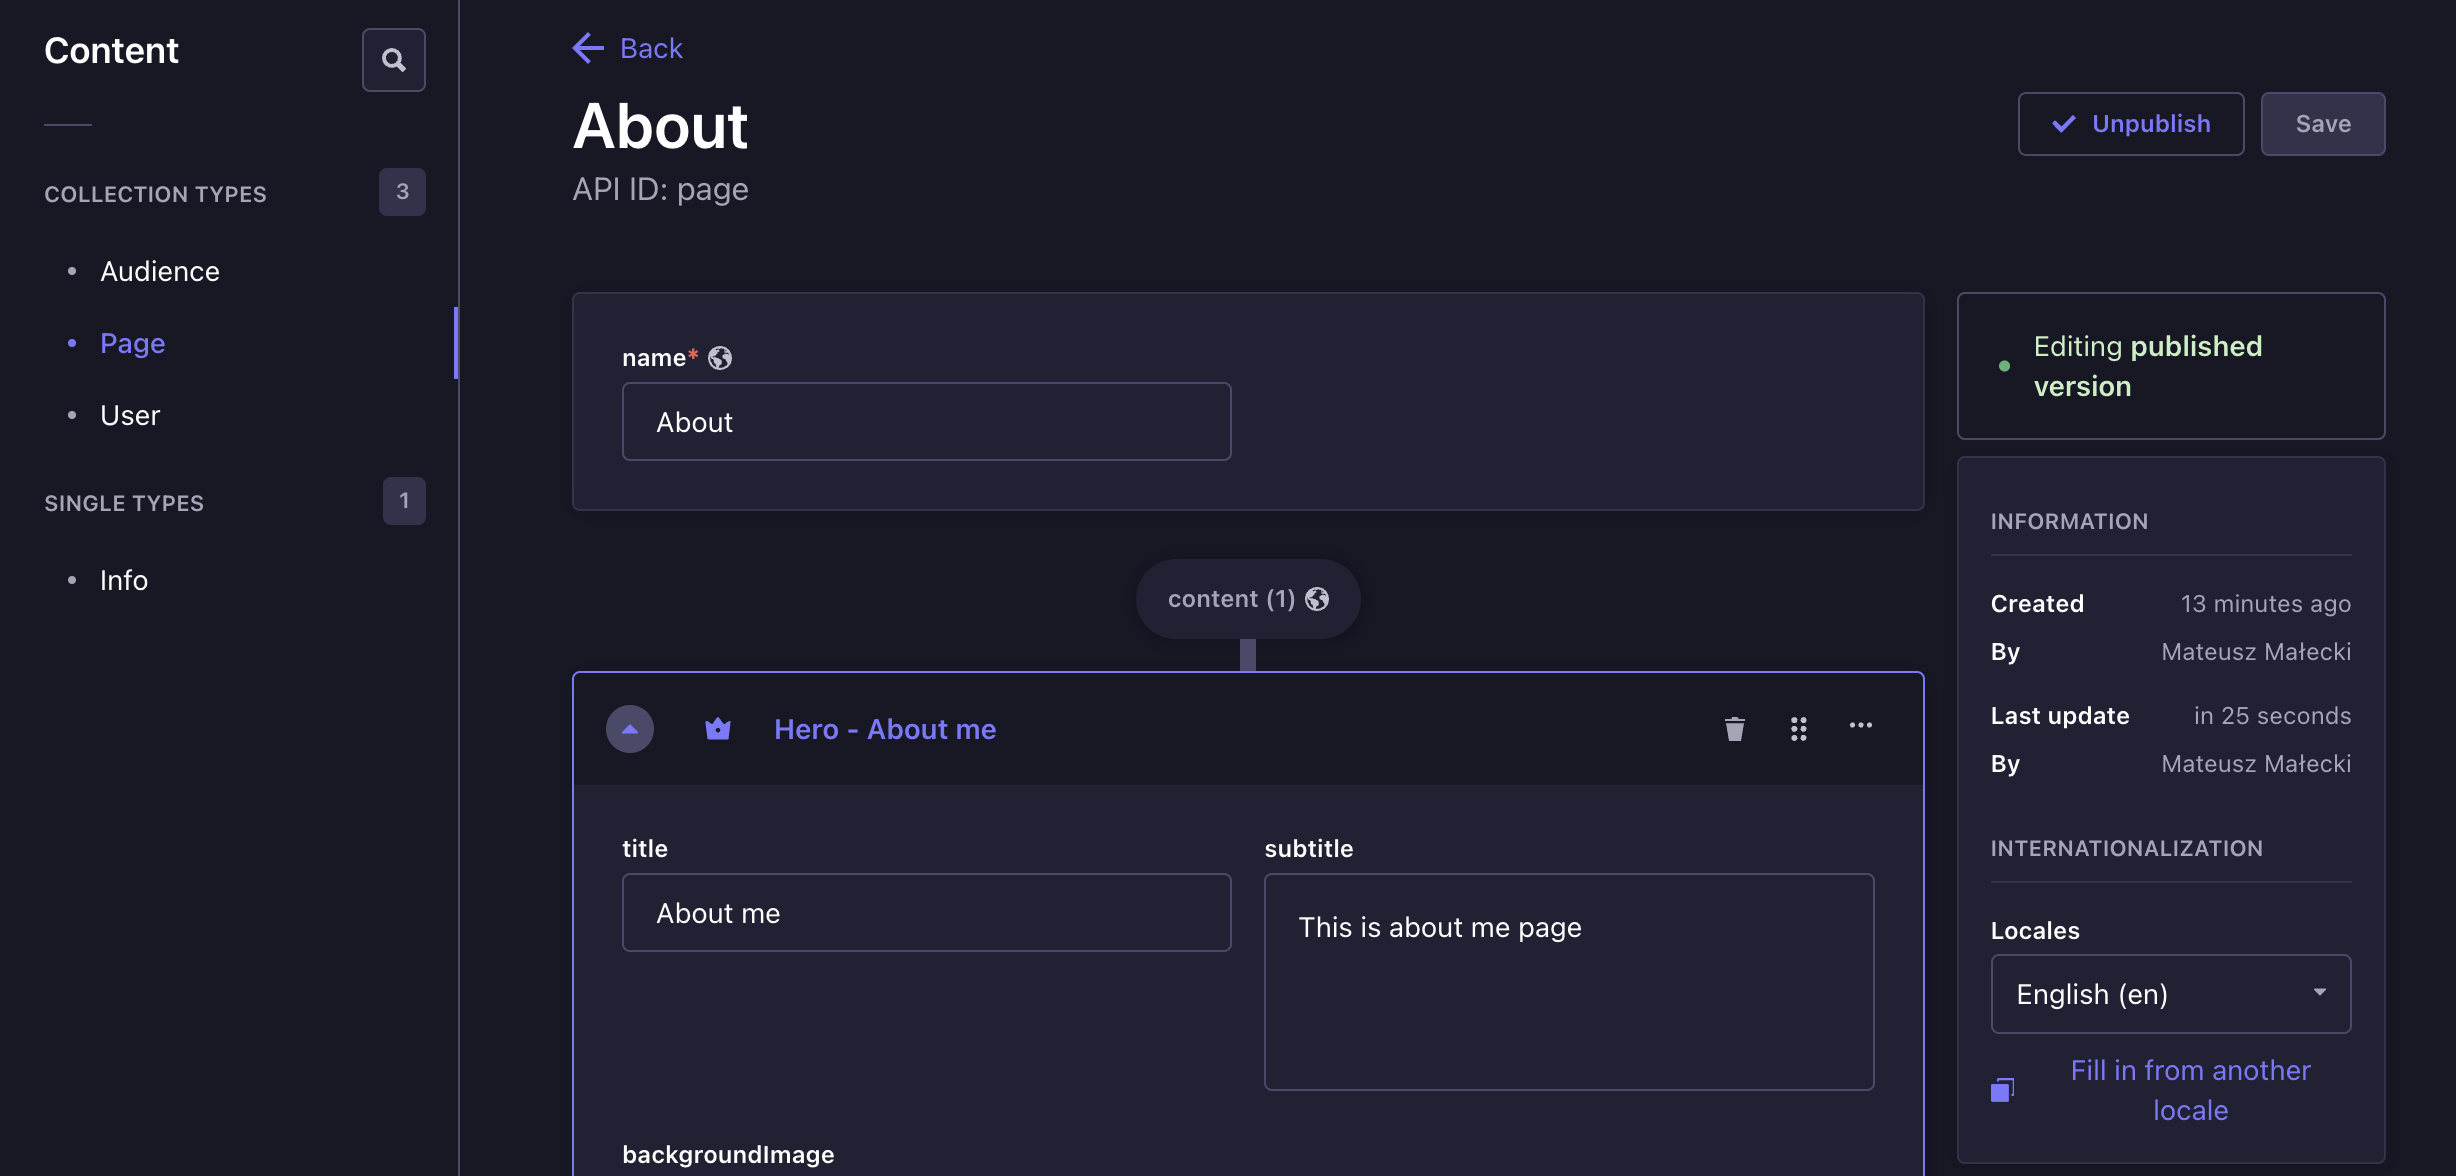Delete the Hero component with trash icon
Screen dimensions: 2456x1176
[x=1734, y=729]
